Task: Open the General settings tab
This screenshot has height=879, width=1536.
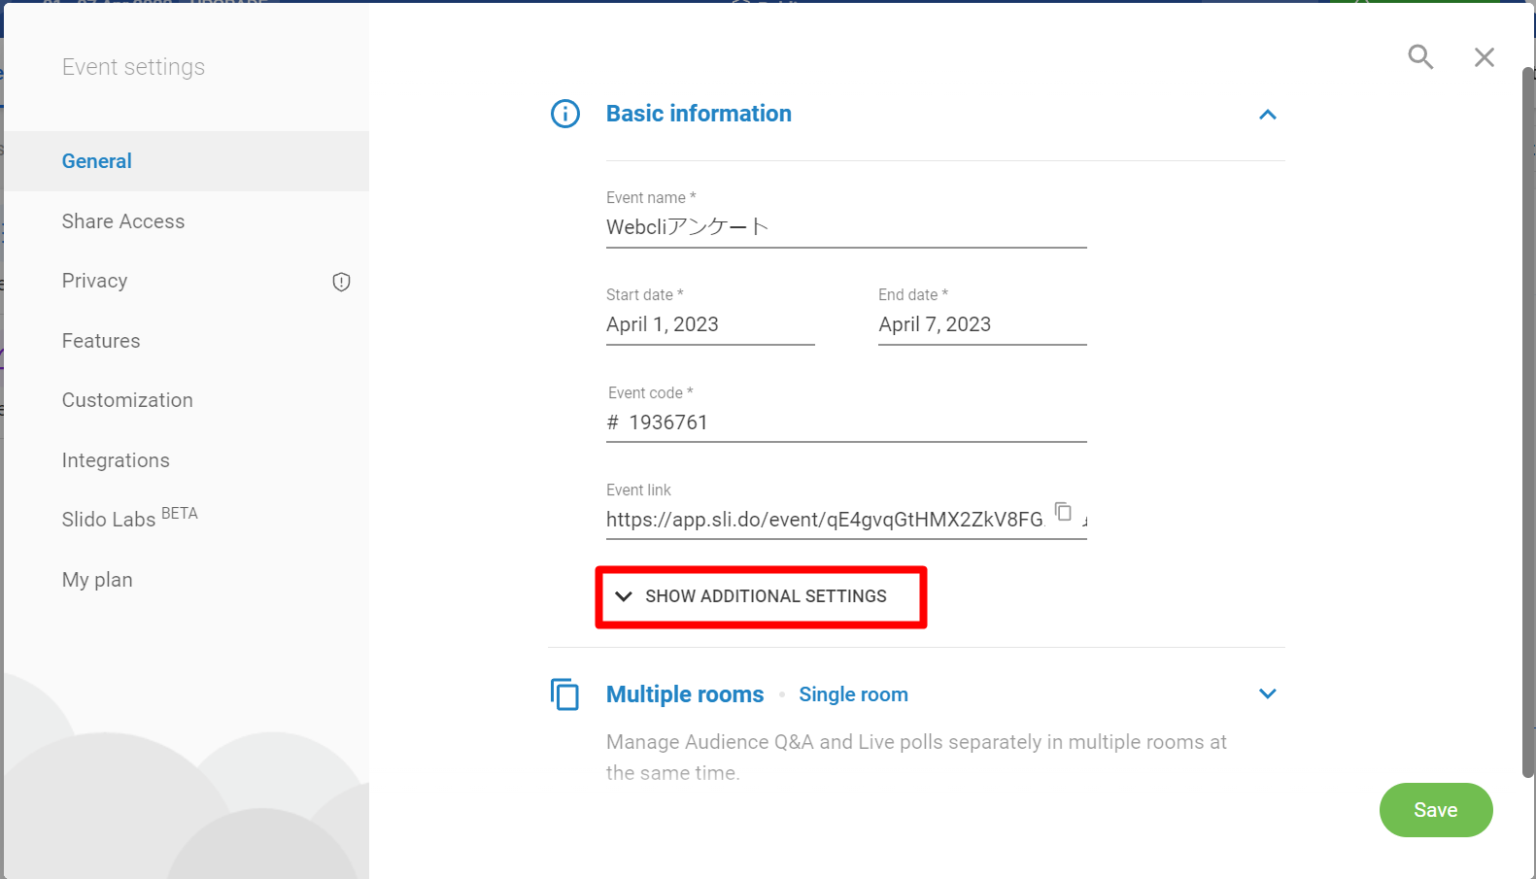Action: [97, 161]
